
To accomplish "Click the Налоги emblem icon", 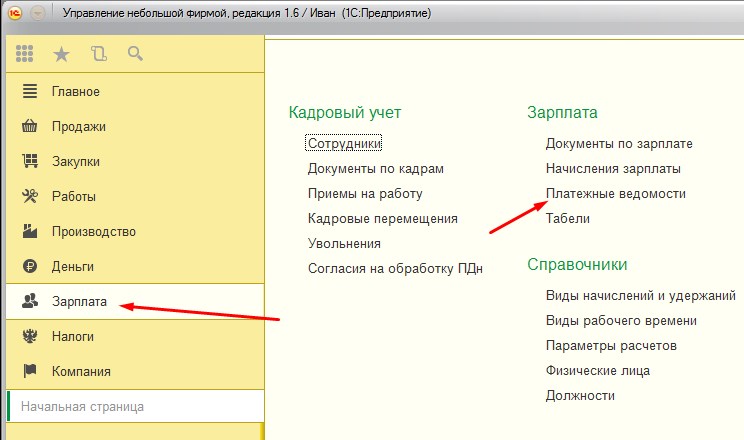I will point(30,336).
